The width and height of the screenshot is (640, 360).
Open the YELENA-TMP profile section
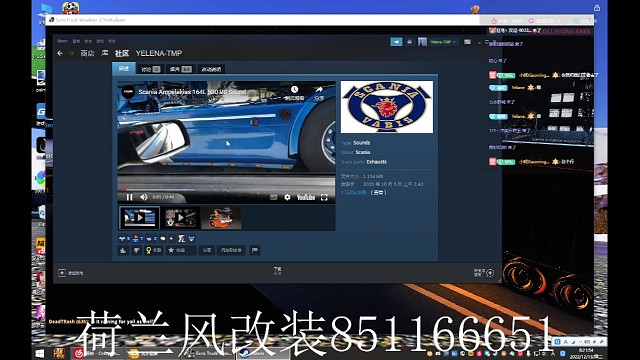[159, 53]
